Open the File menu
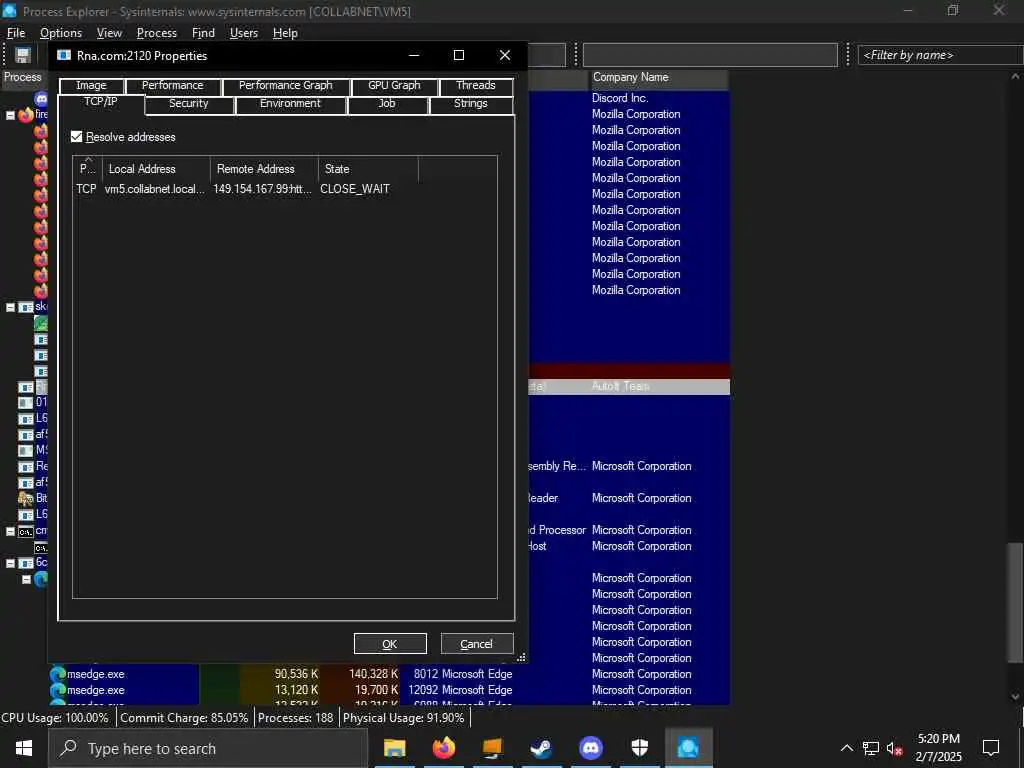Image resolution: width=1024 pixels, height=768 pixels. point(16,33)
